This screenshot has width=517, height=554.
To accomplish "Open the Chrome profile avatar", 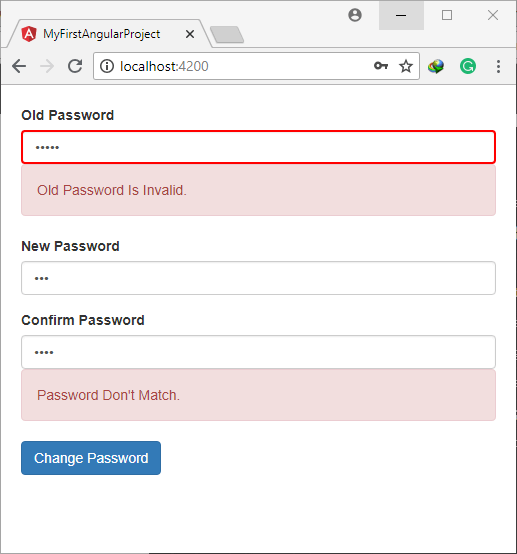I will pos(355,15).
